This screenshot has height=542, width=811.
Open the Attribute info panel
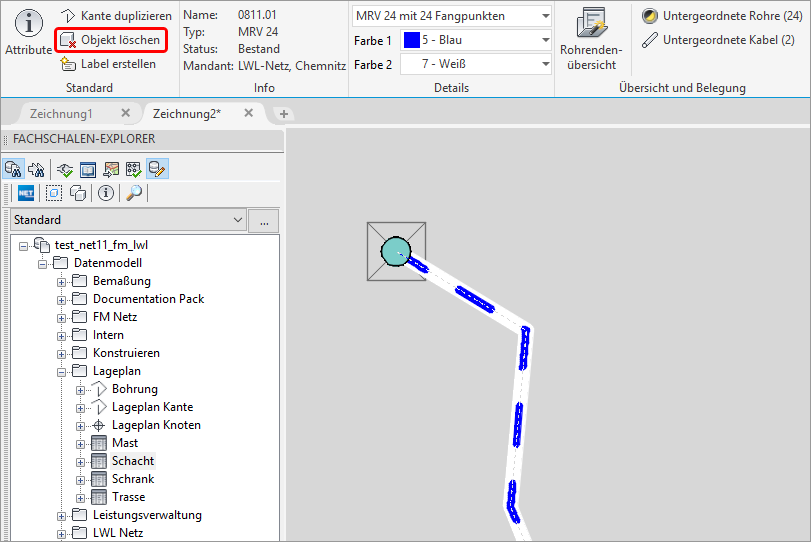(28, 33)
